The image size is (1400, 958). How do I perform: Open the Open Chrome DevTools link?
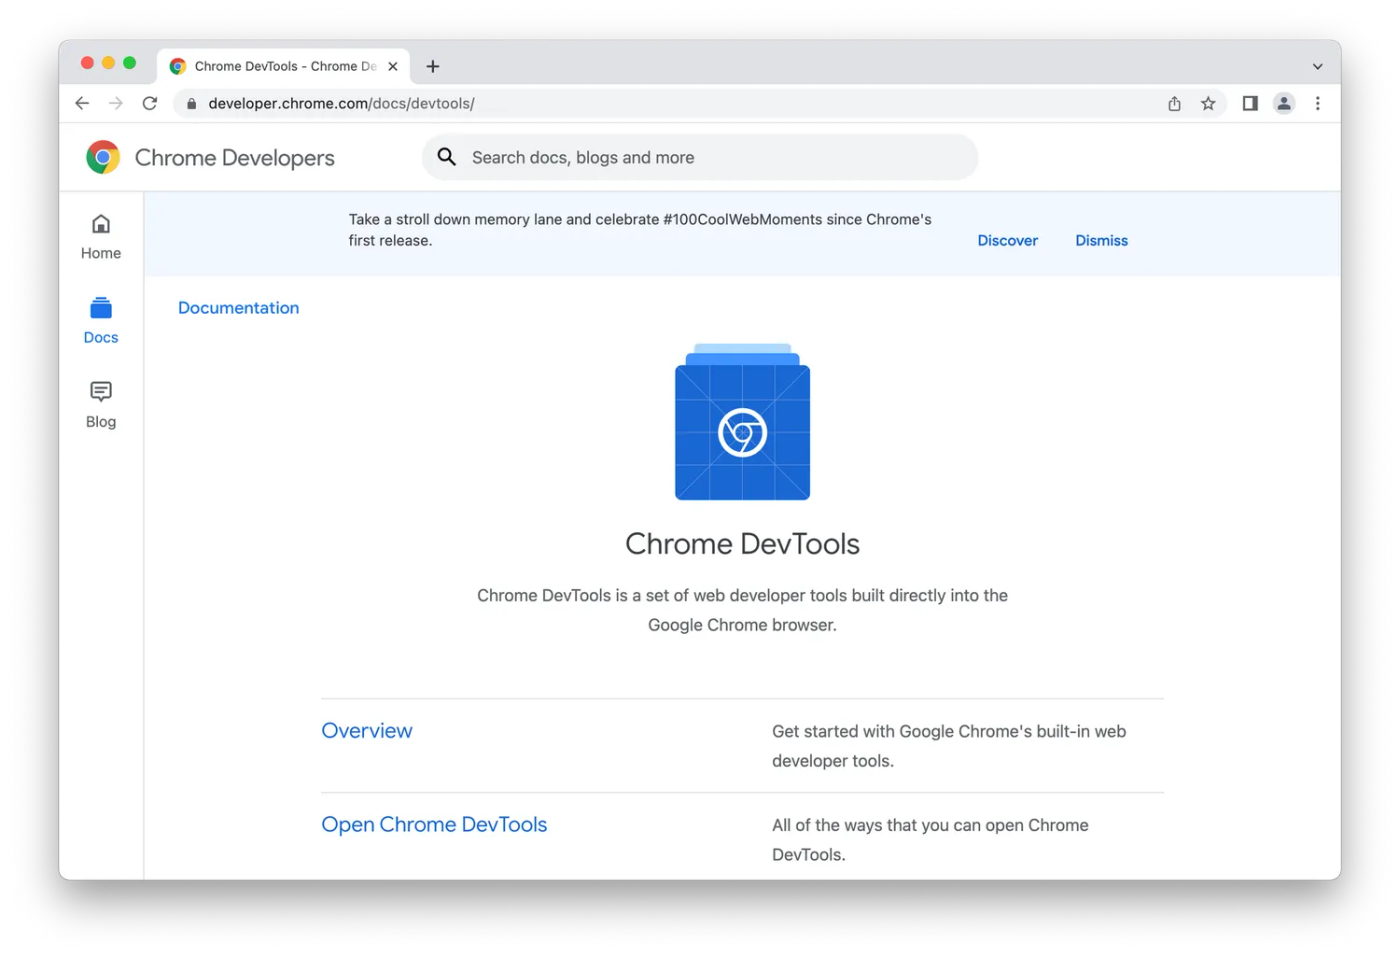tap(434, 824)
